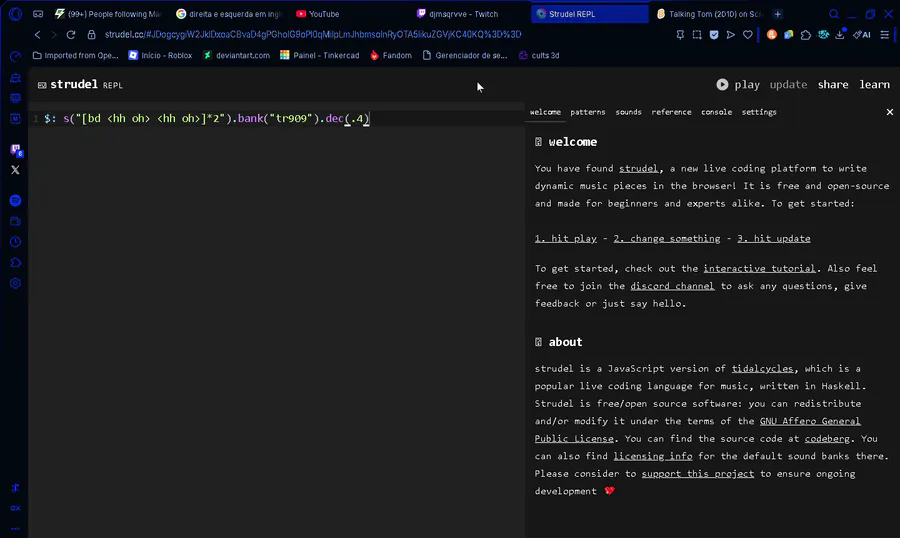
Task: Open Spotify player in the sidebar
Action: click(x=15, y=200)
